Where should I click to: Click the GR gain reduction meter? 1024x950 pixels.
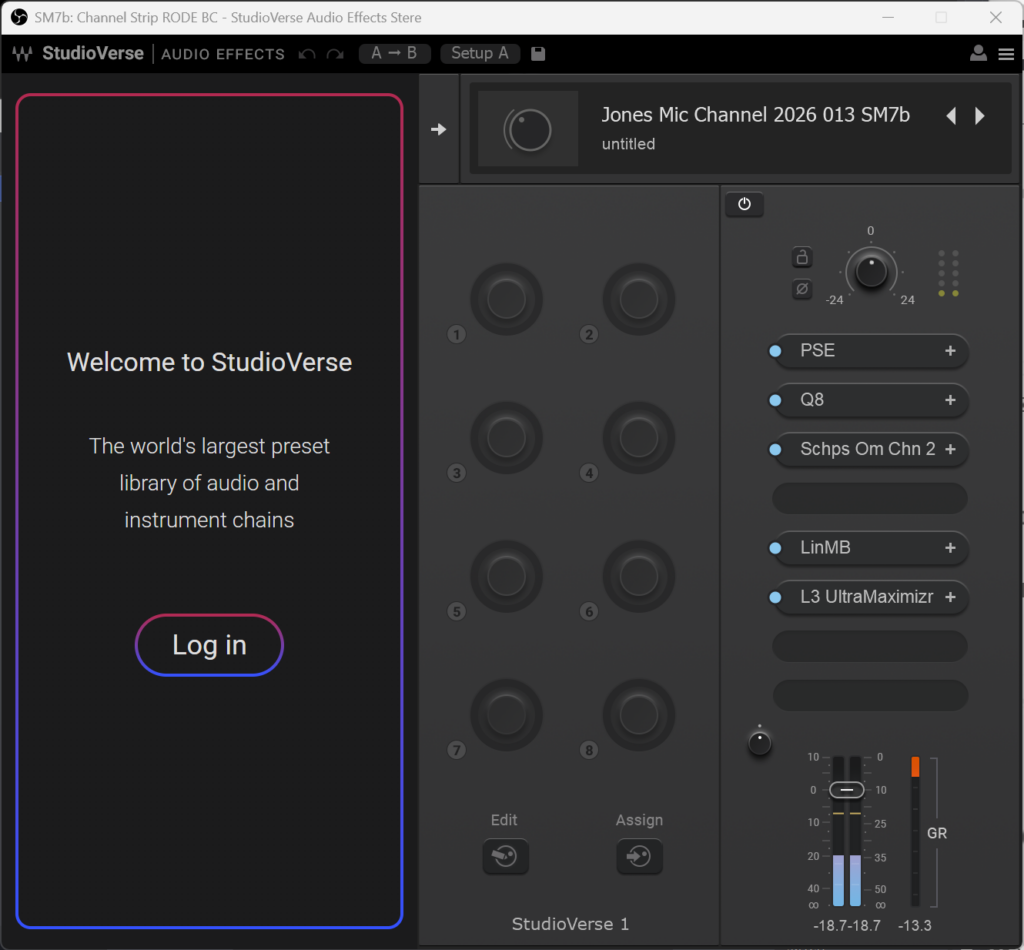tap(915, 832)
